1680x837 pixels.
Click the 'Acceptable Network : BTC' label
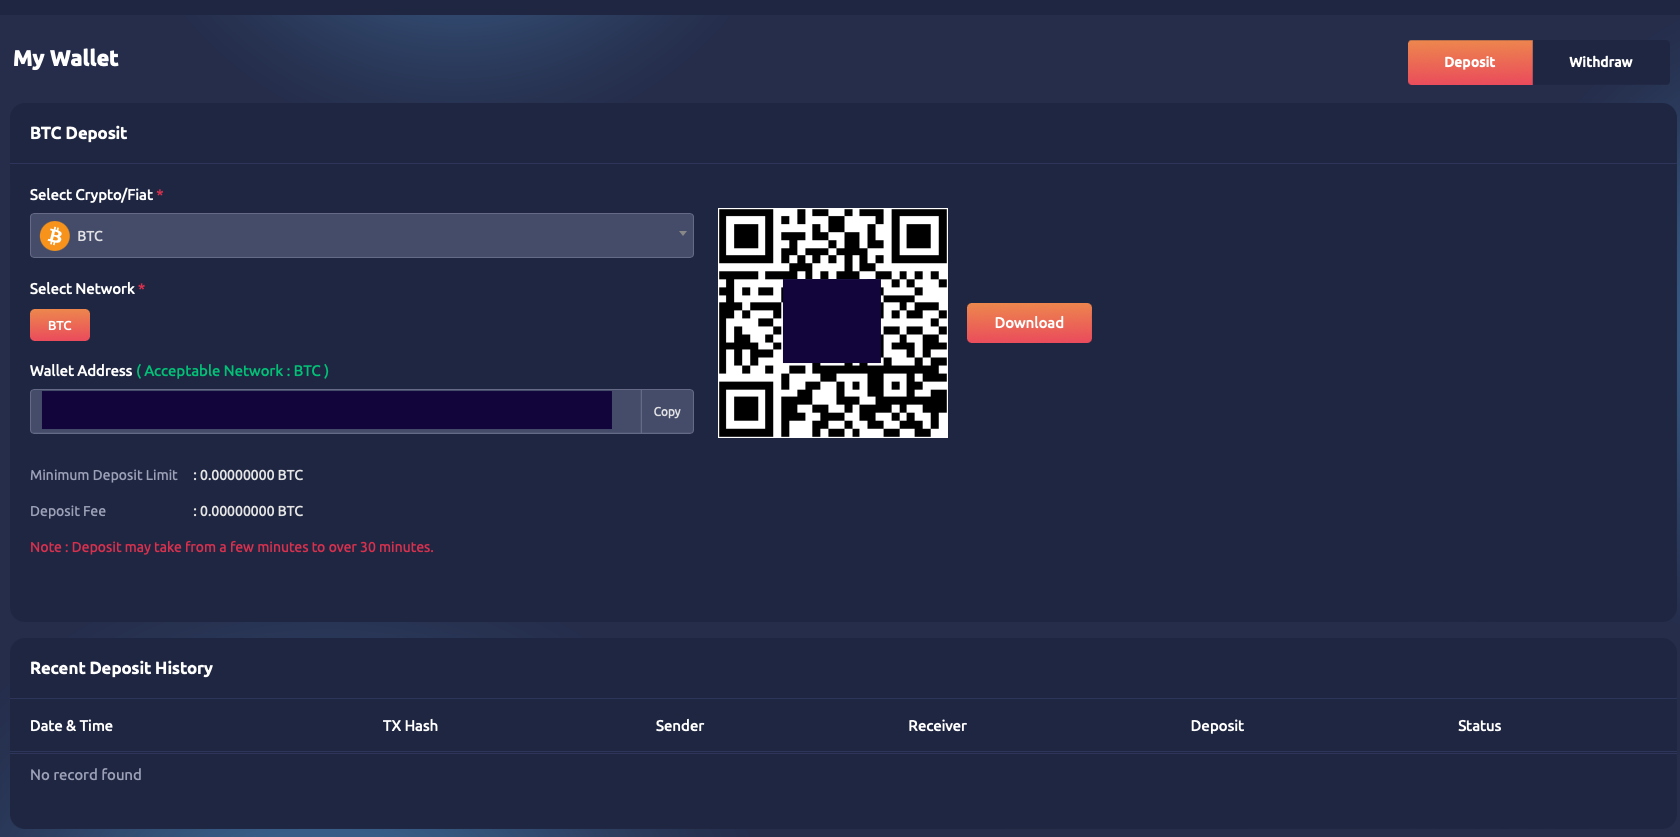[232, 371]
